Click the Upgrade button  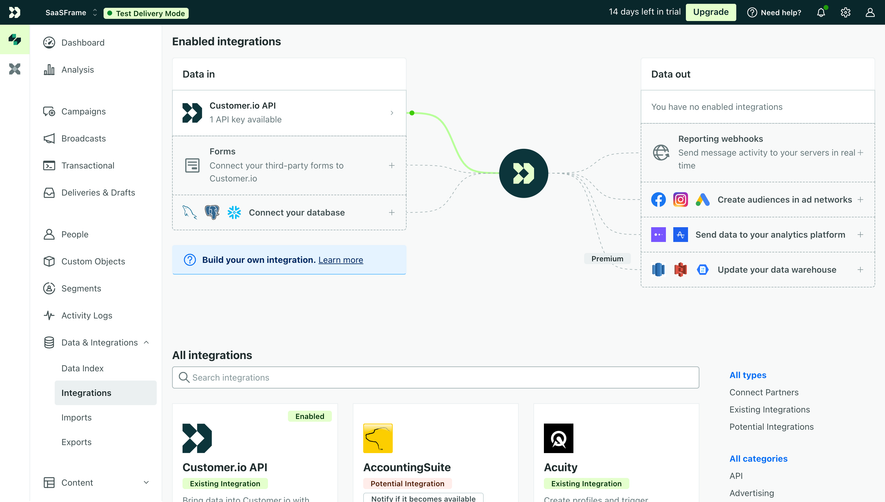711,12
